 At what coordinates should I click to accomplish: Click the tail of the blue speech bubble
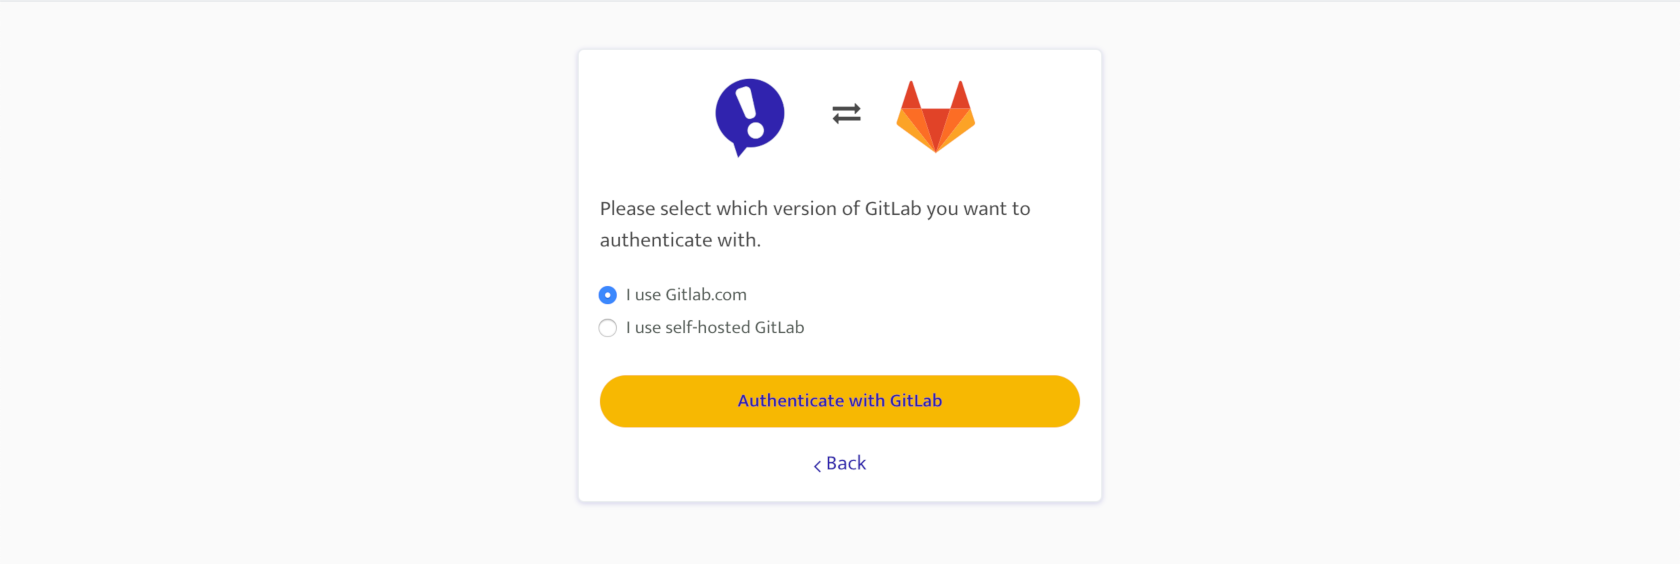coord(741,149)
